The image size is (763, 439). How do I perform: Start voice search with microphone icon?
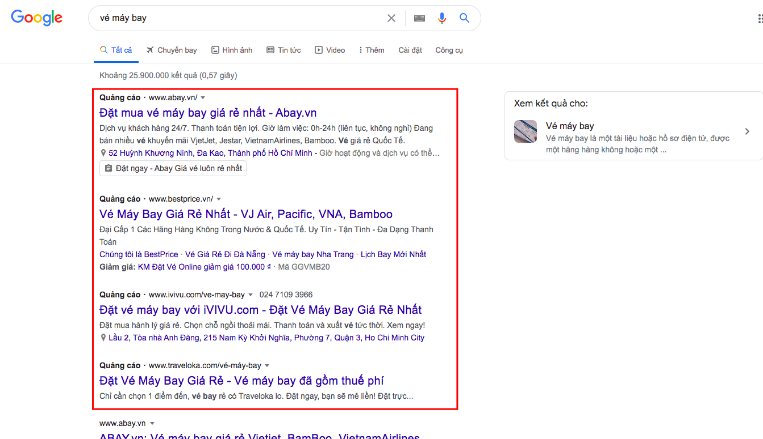coord(442,18)
